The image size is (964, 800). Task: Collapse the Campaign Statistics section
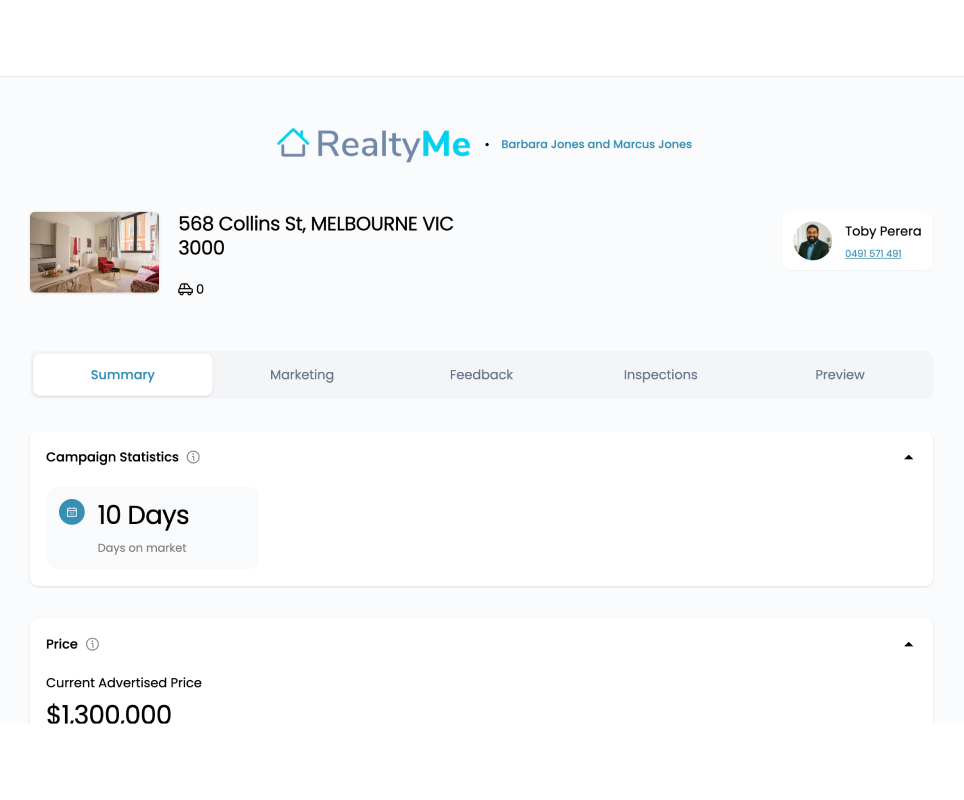[909, 457]
